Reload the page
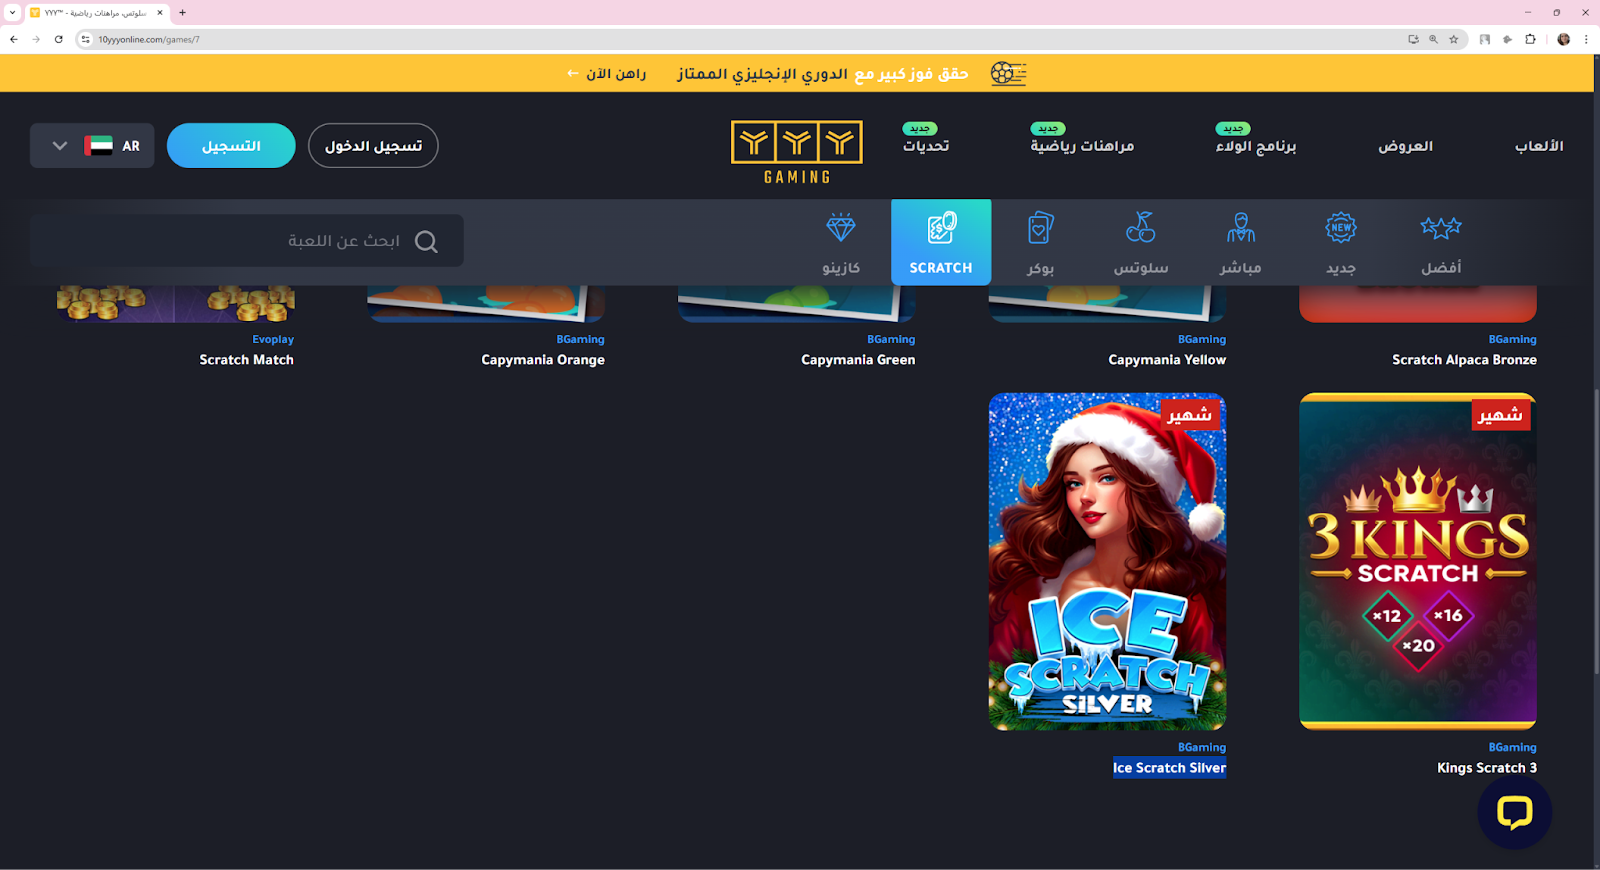Screen dimensions: 1600x870 [x=59, y=39]
